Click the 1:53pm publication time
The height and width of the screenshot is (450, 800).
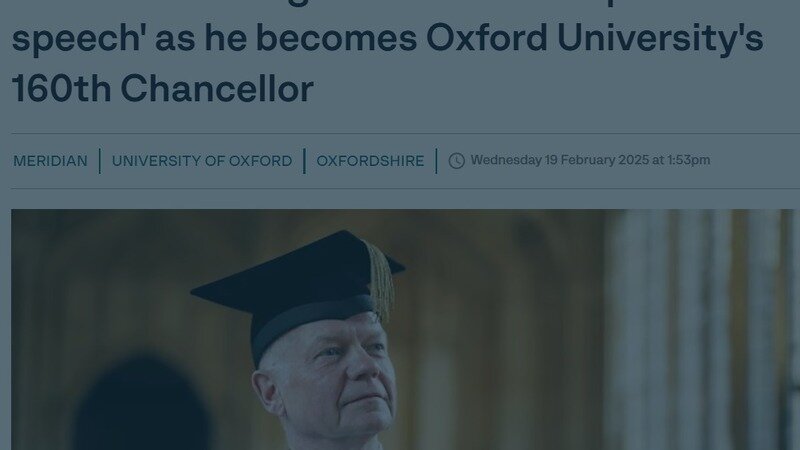click(688, 160)
